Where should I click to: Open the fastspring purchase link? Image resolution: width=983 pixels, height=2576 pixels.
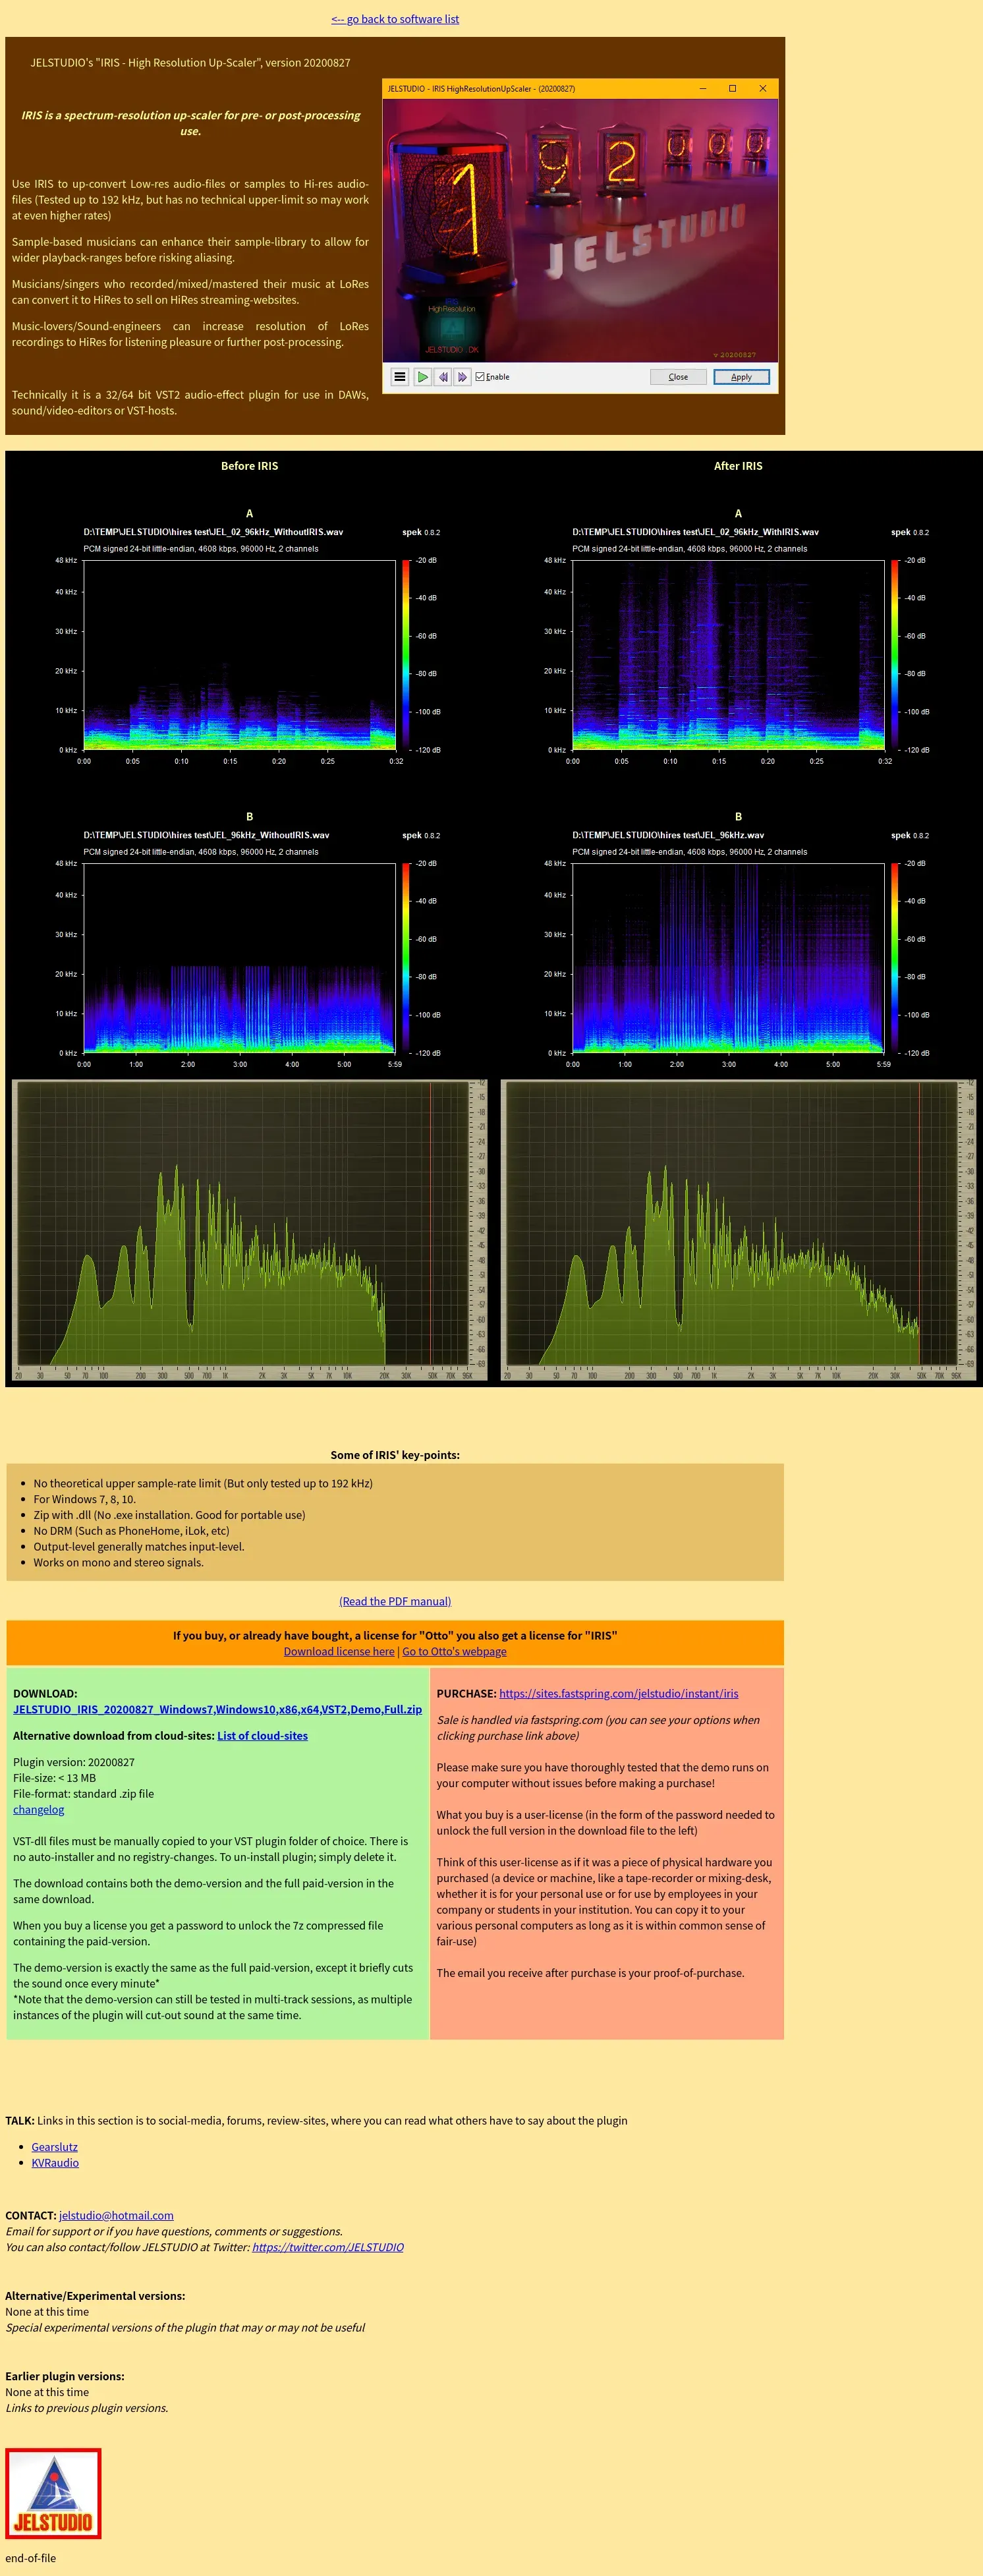pos(618,1693)
